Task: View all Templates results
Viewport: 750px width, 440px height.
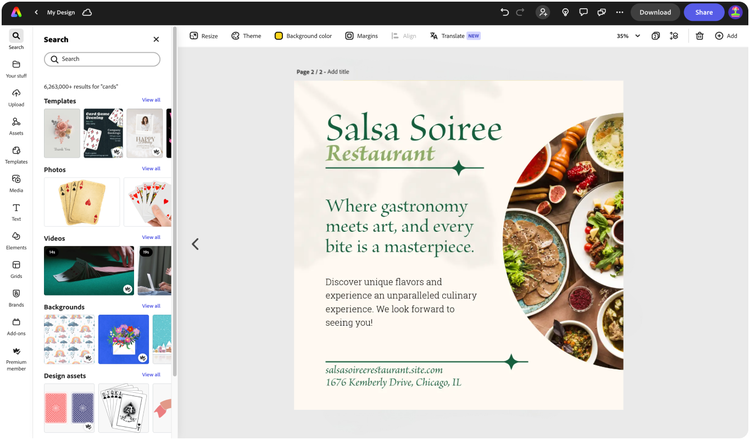Action: (151, 100)
